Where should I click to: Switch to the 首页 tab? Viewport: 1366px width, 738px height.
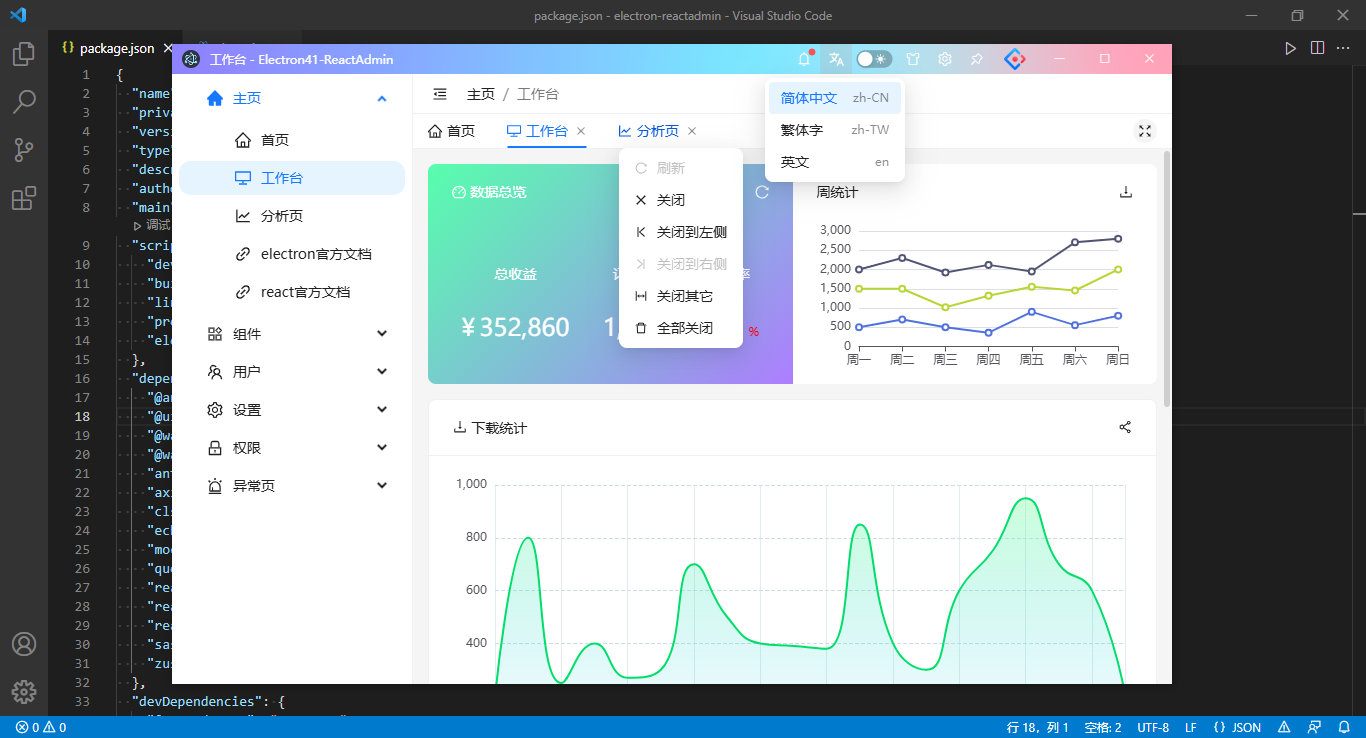point(451,131)
